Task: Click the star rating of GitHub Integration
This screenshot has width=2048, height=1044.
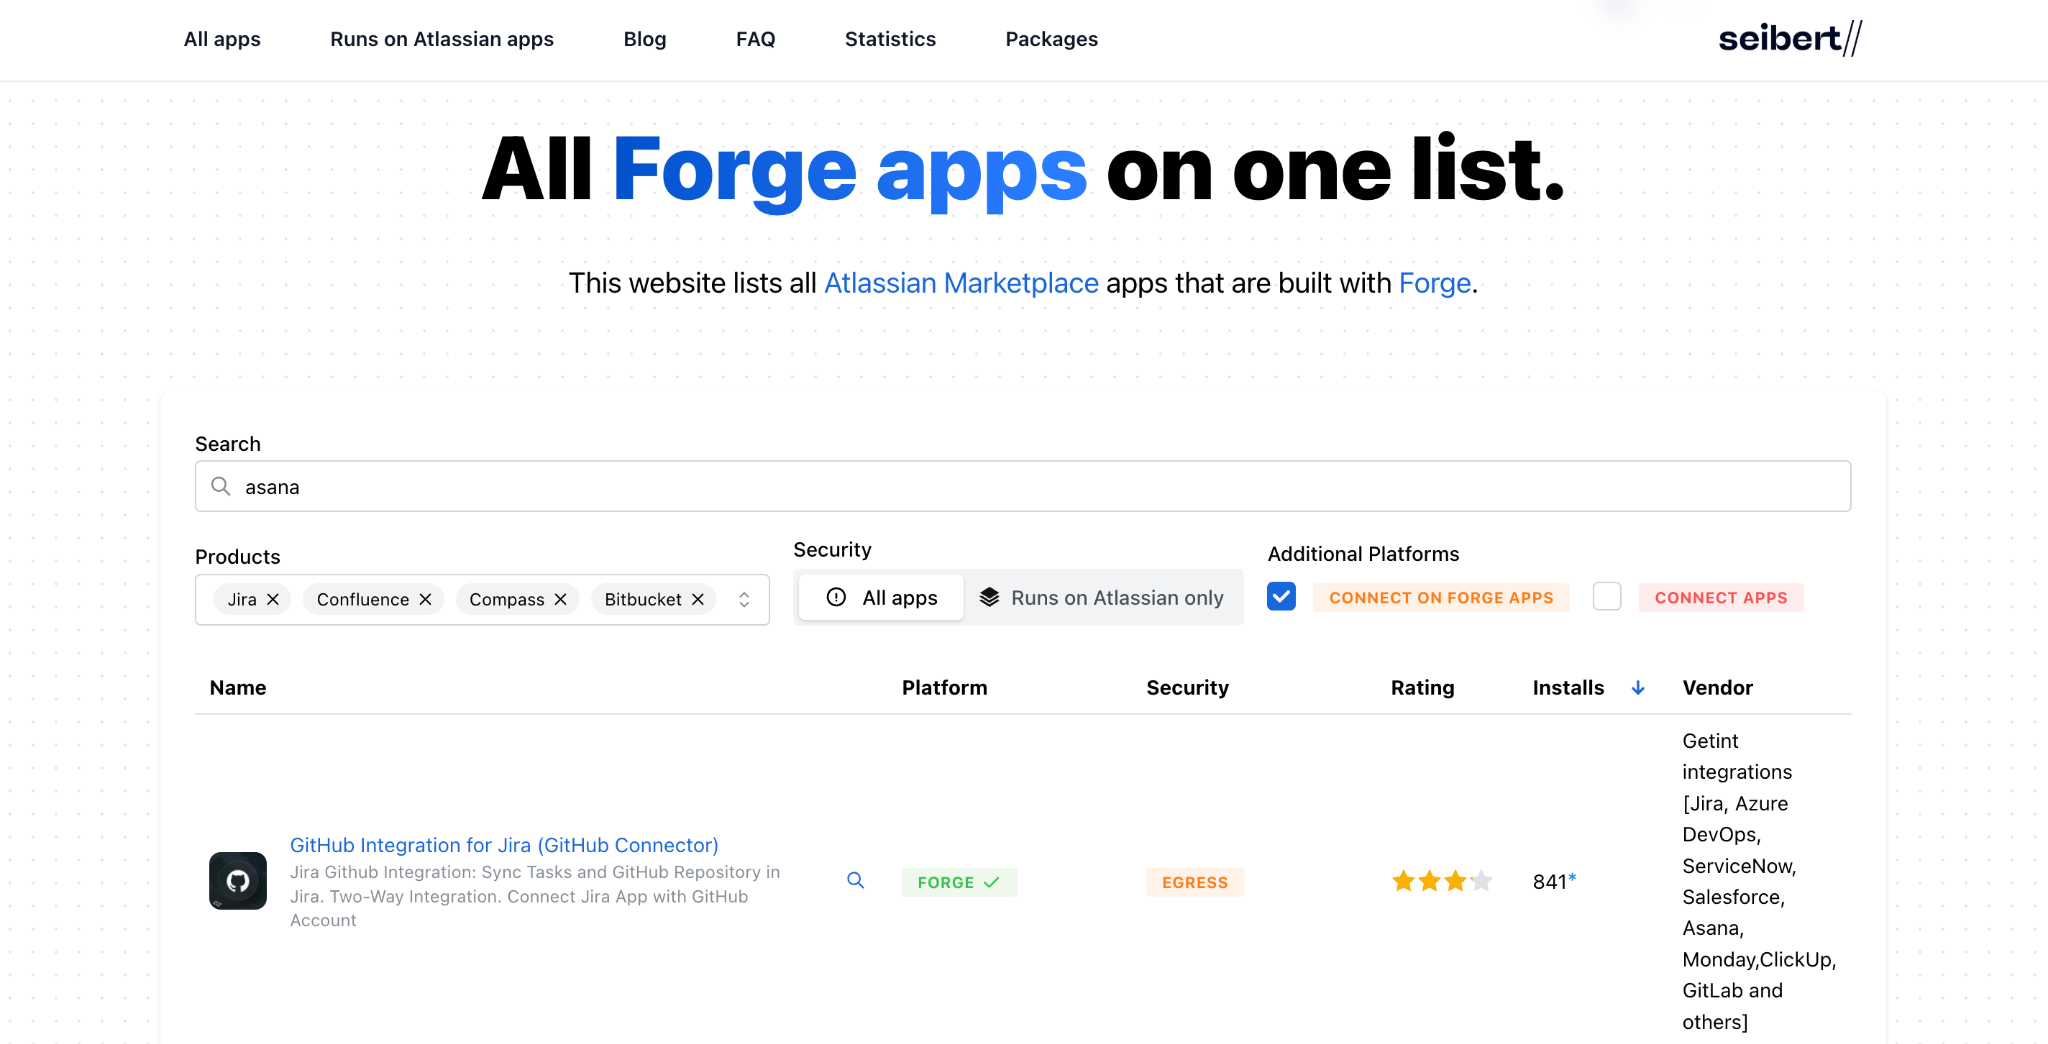Action: pos(1442,881)
